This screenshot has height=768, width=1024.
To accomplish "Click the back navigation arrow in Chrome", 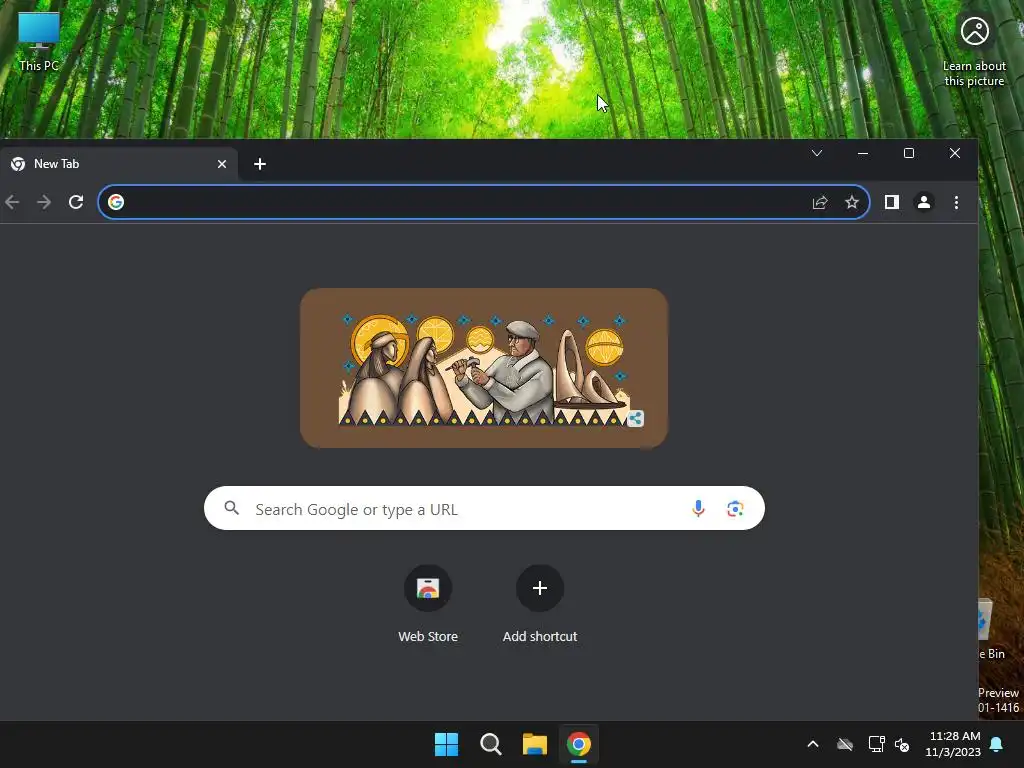I will tap(12, 202).
